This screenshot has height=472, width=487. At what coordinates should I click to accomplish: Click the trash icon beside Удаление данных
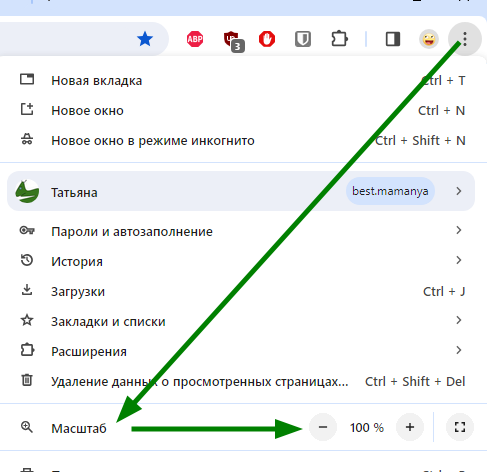[27, 380]
